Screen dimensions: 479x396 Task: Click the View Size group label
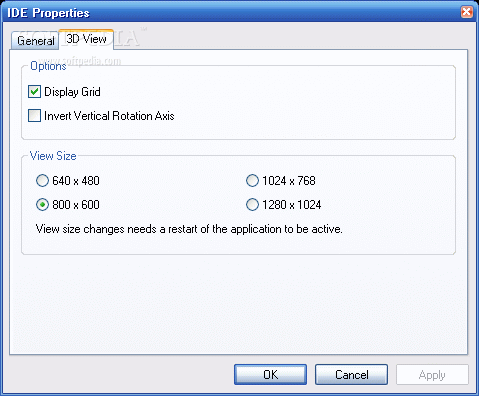click(53, 156)
